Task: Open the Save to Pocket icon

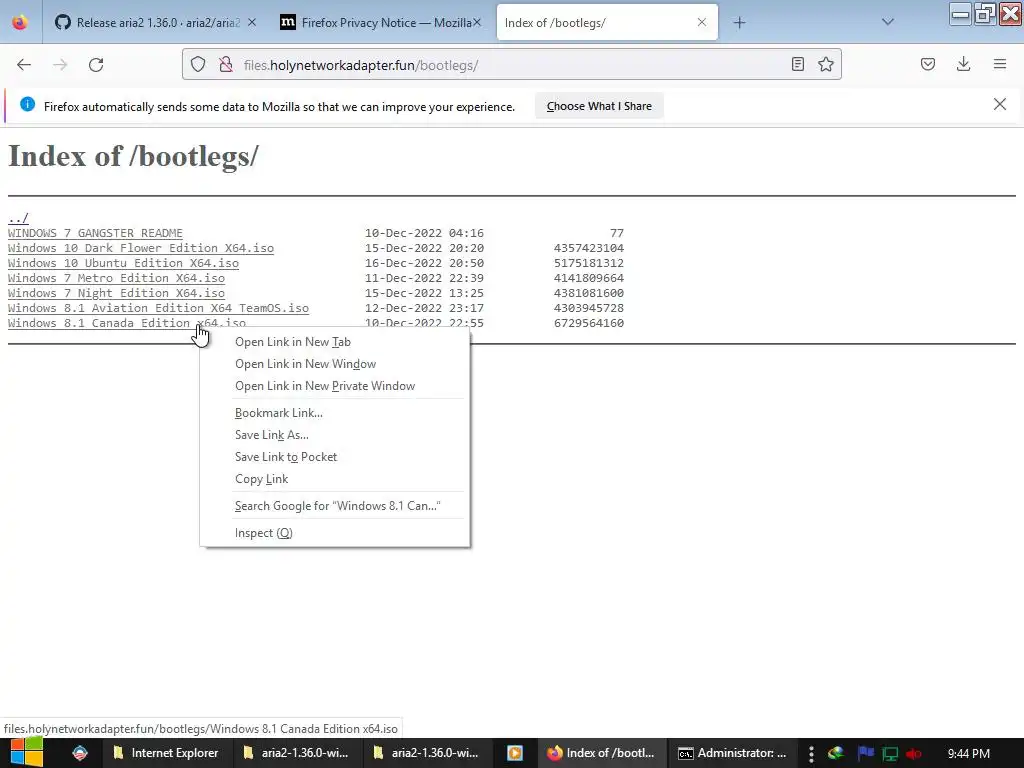Action: [x=927, y=64]
